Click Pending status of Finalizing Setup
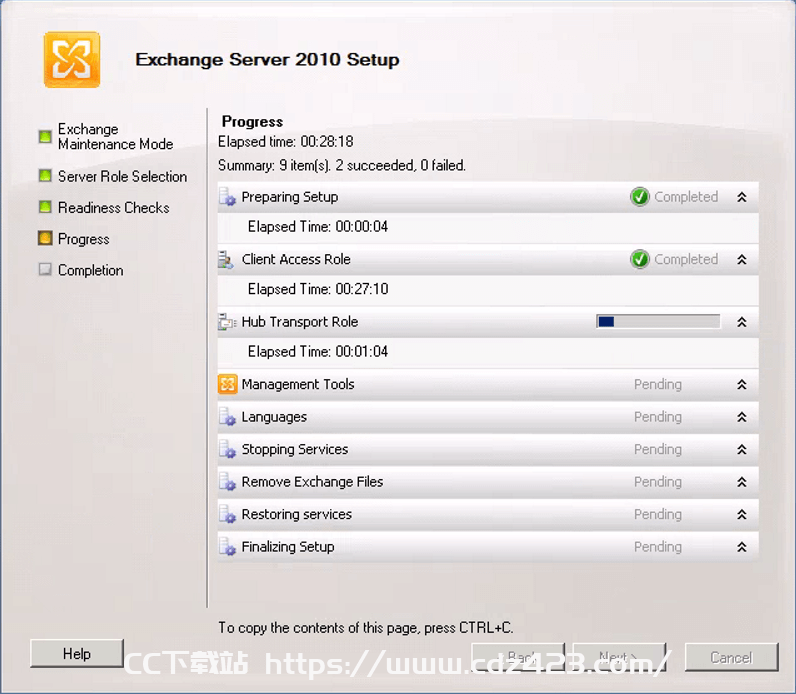The width and height of the screenshot is (796, 694). pos(658,547)
